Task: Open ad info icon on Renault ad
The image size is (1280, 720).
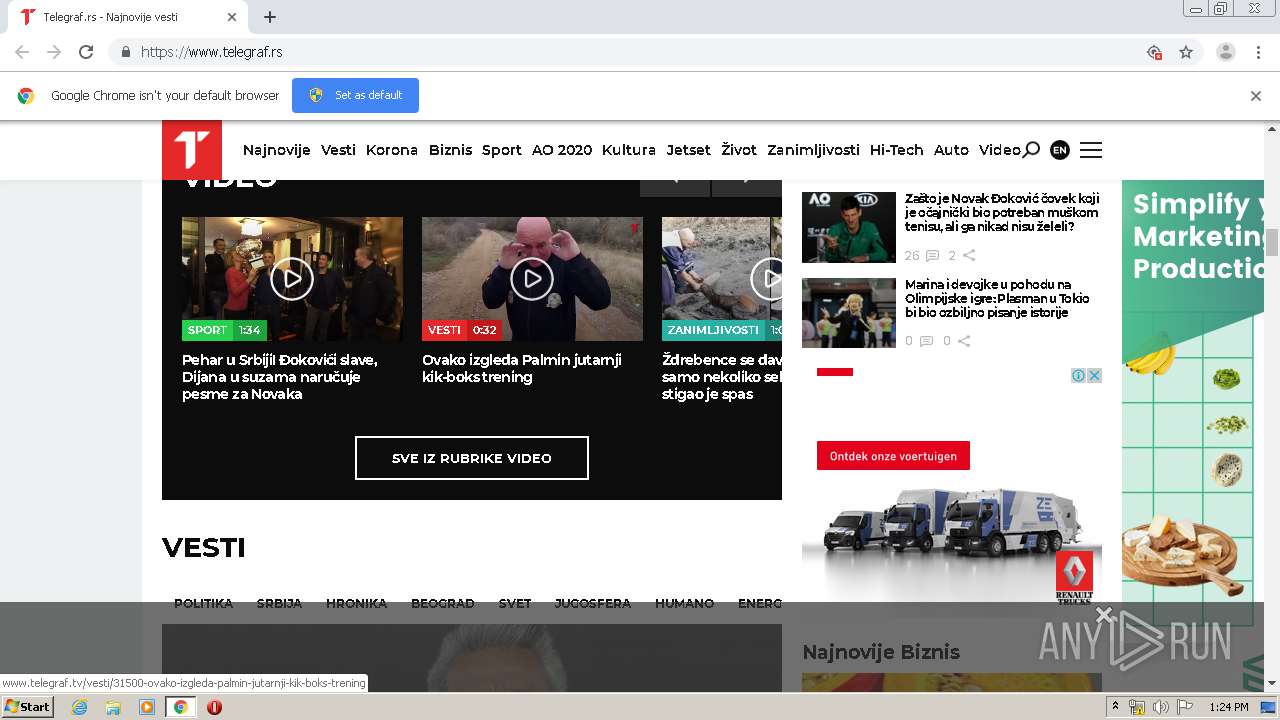Action: [x=1079, y=376]
